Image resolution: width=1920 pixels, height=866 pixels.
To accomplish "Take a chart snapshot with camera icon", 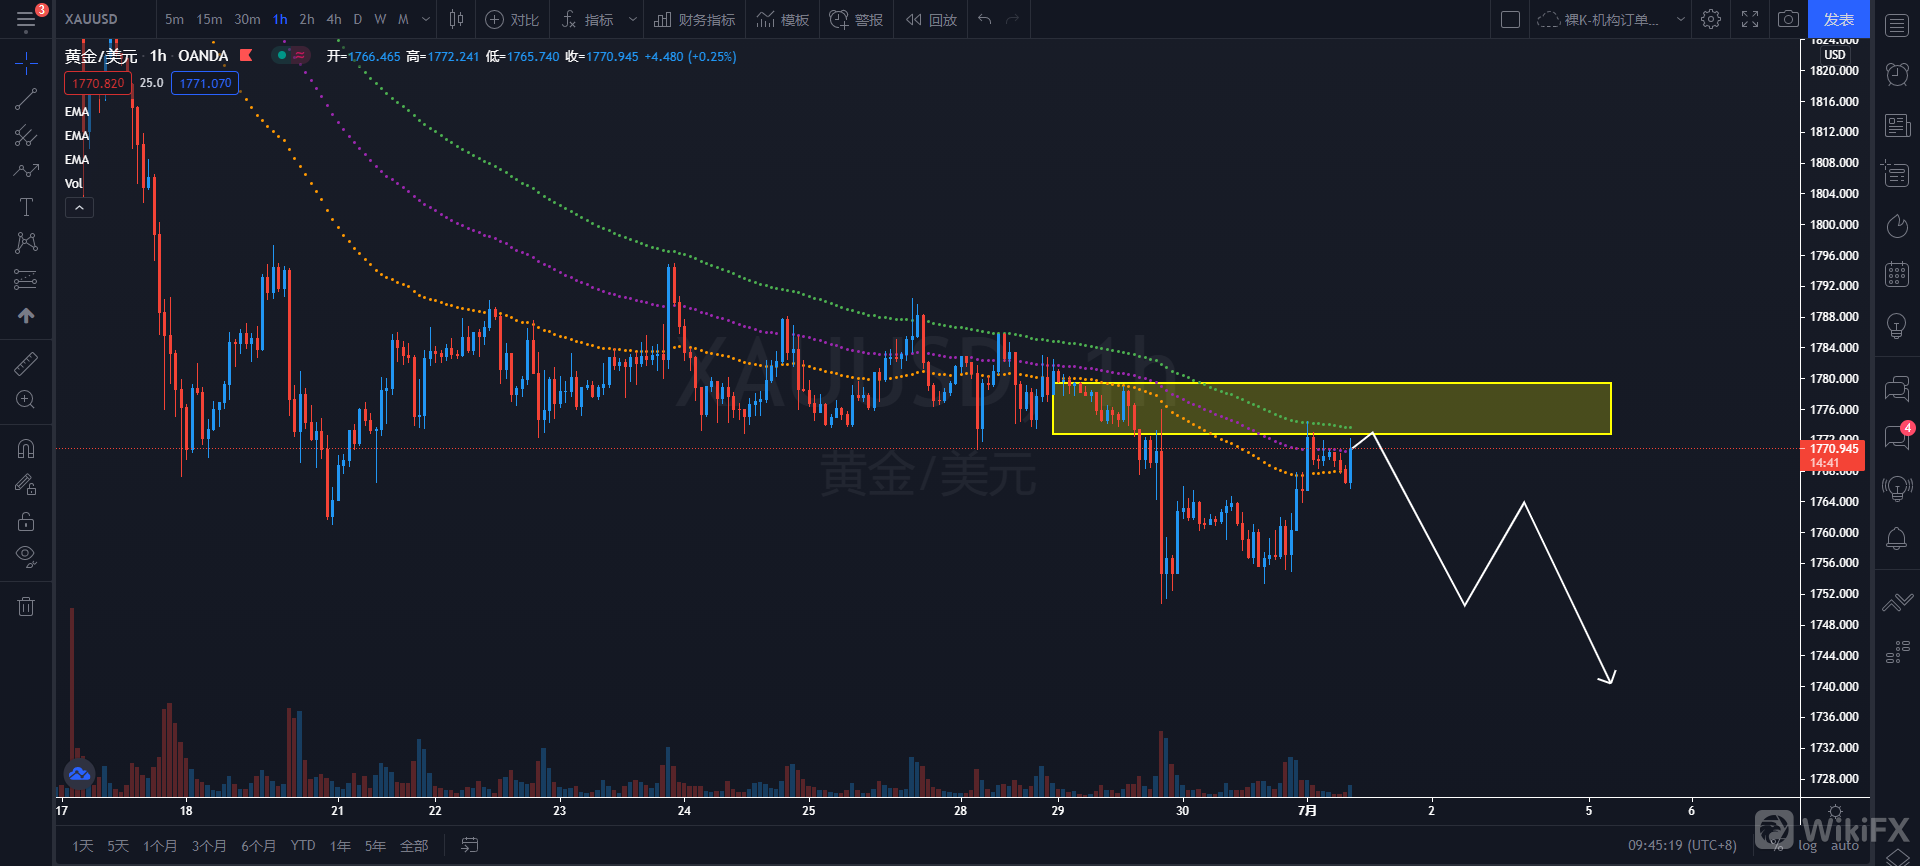I will pos(1788,19).
